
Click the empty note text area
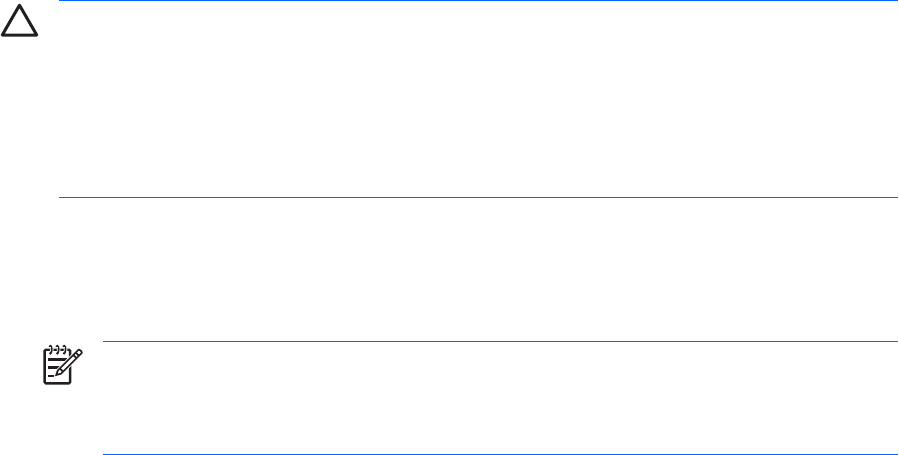click(x=500, y=398)
